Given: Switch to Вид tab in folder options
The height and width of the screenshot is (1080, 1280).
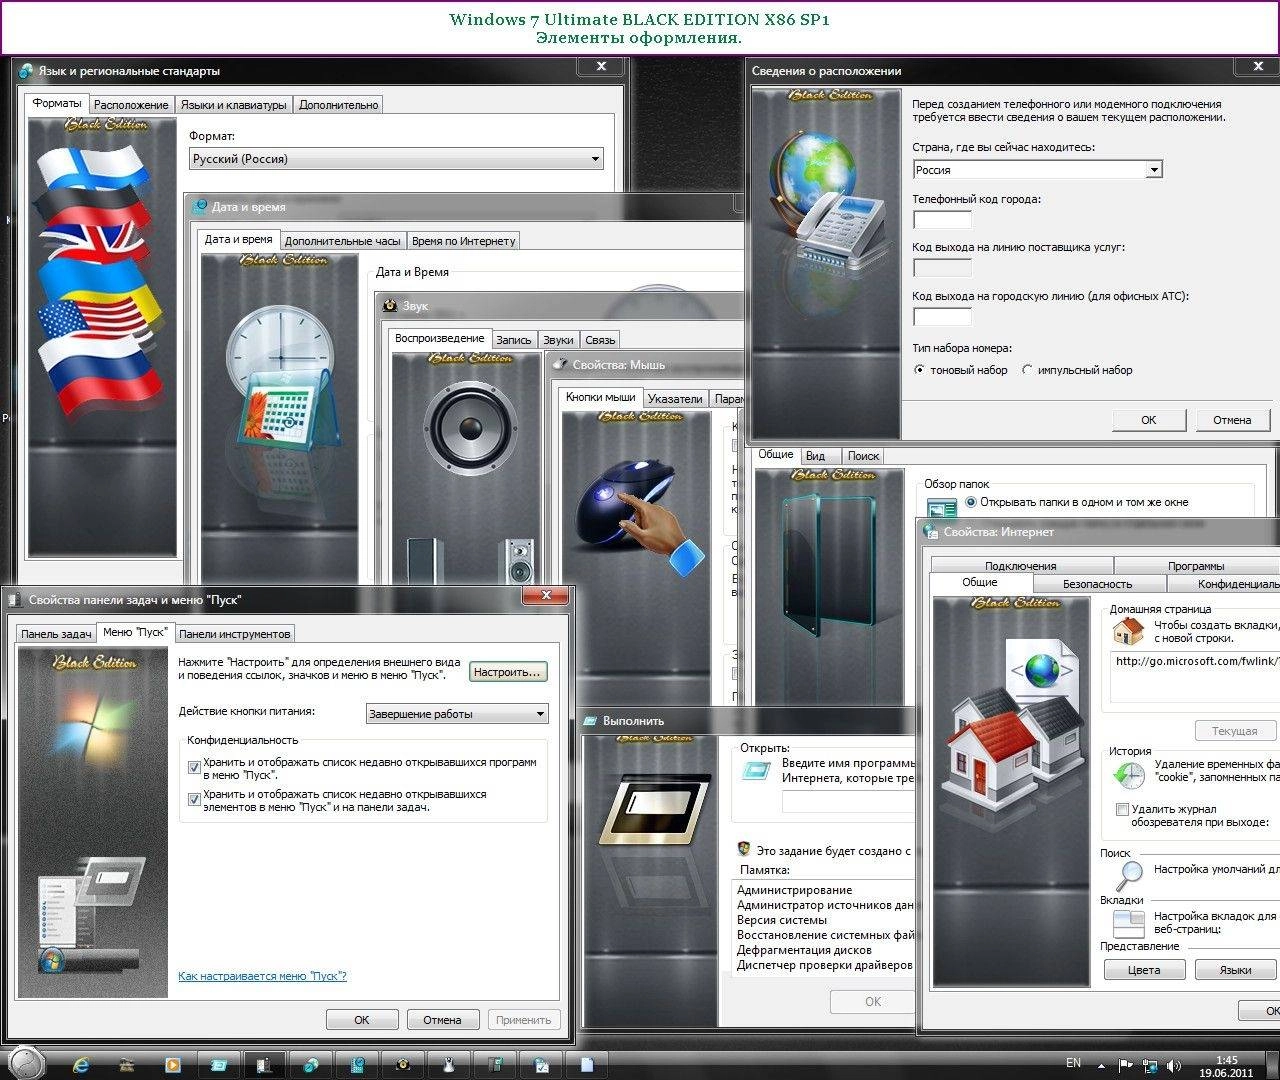Looking at the screenshot, I should click(816, 456).
